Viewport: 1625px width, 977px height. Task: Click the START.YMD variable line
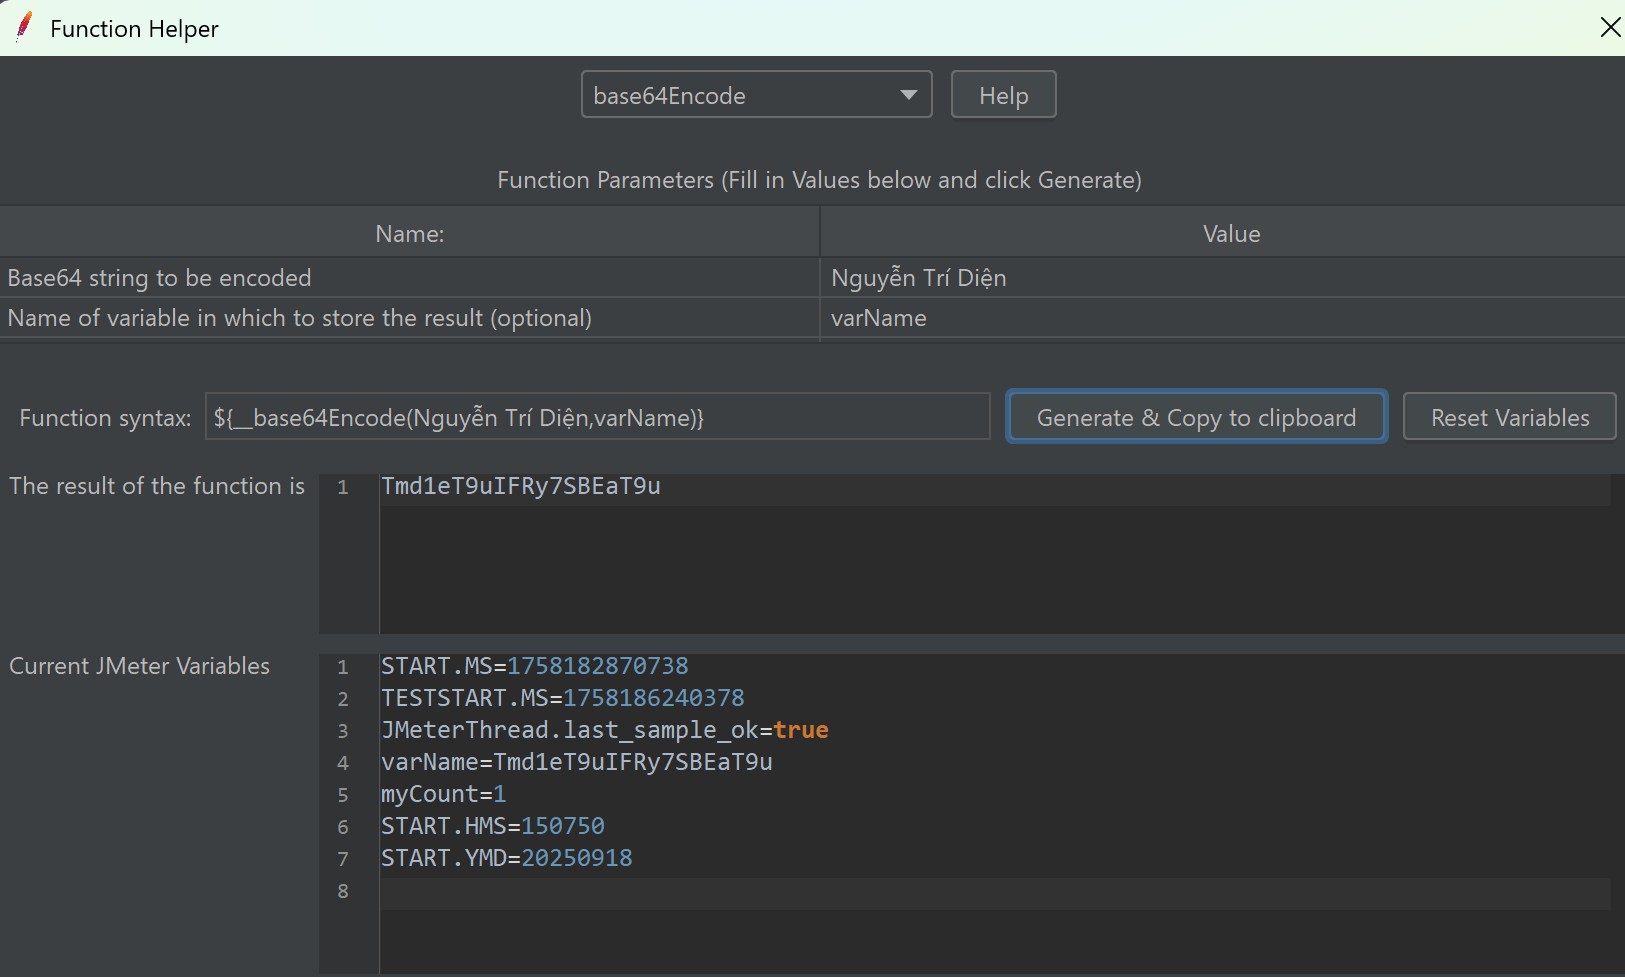tap(506, 858)
